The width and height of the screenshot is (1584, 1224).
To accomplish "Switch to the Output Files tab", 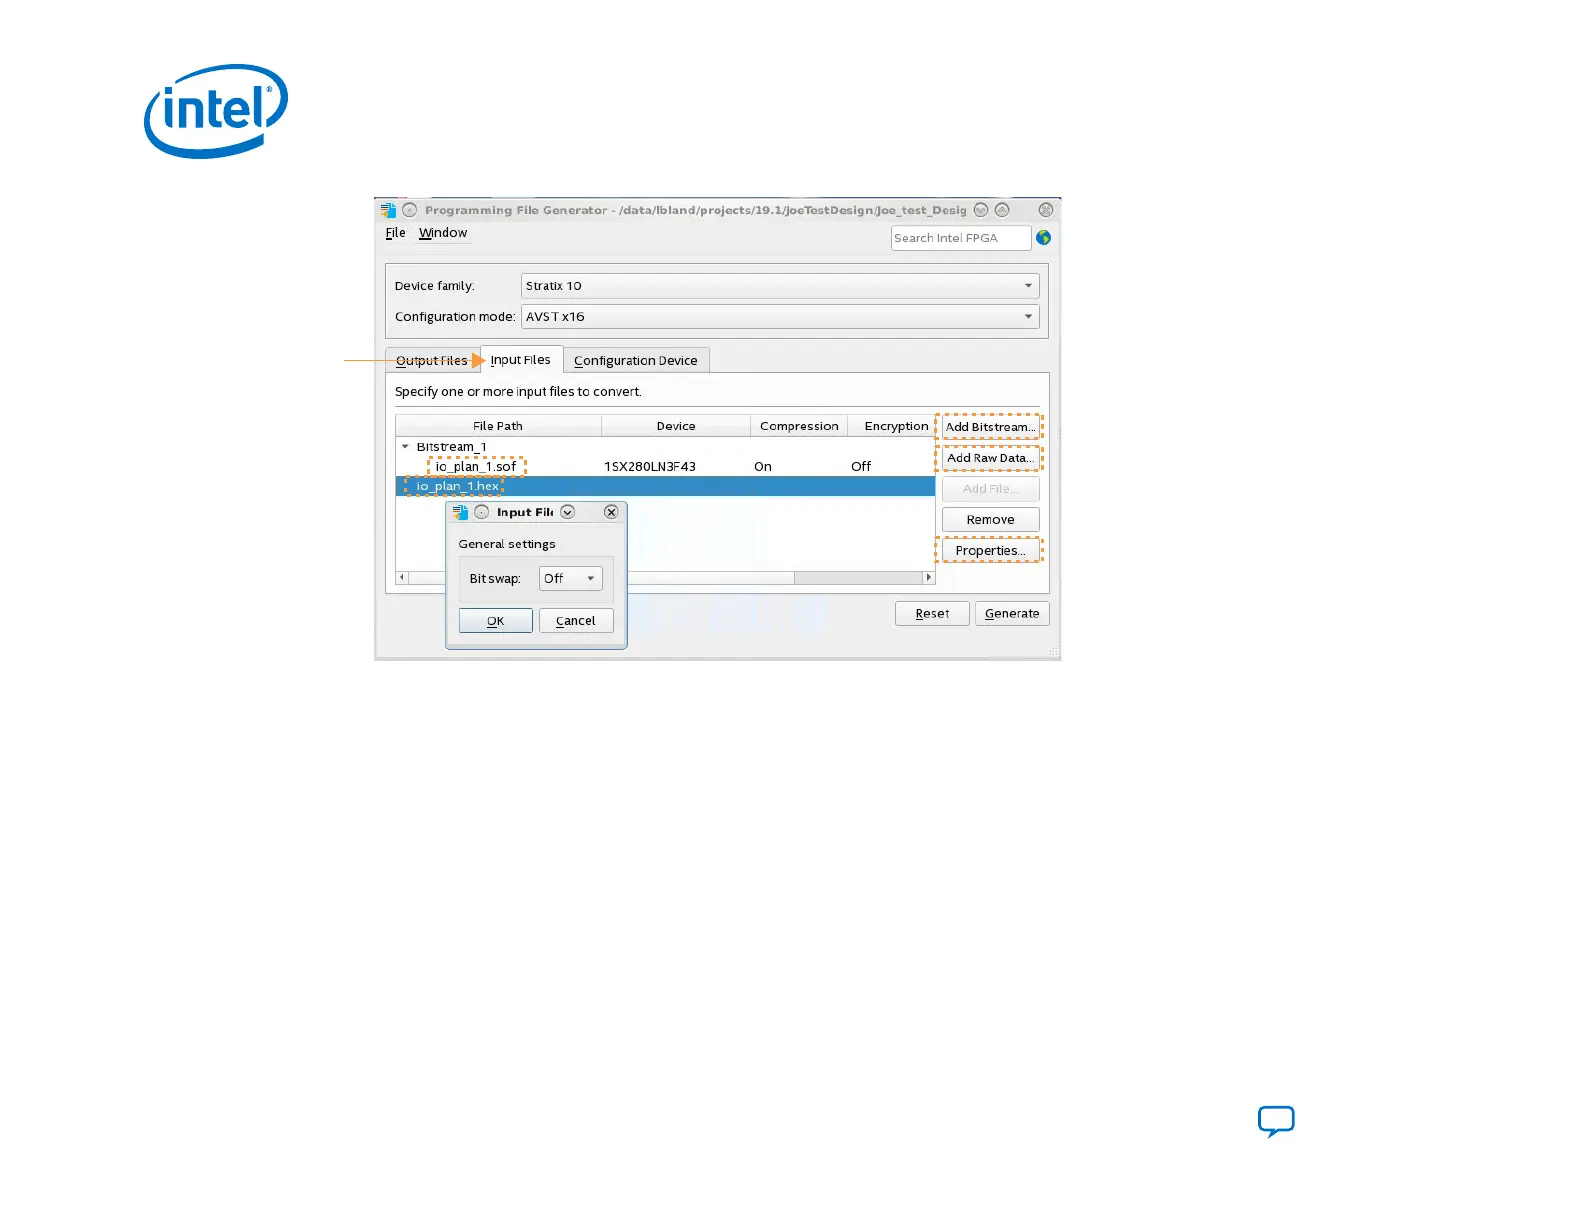I will (432, 361).
